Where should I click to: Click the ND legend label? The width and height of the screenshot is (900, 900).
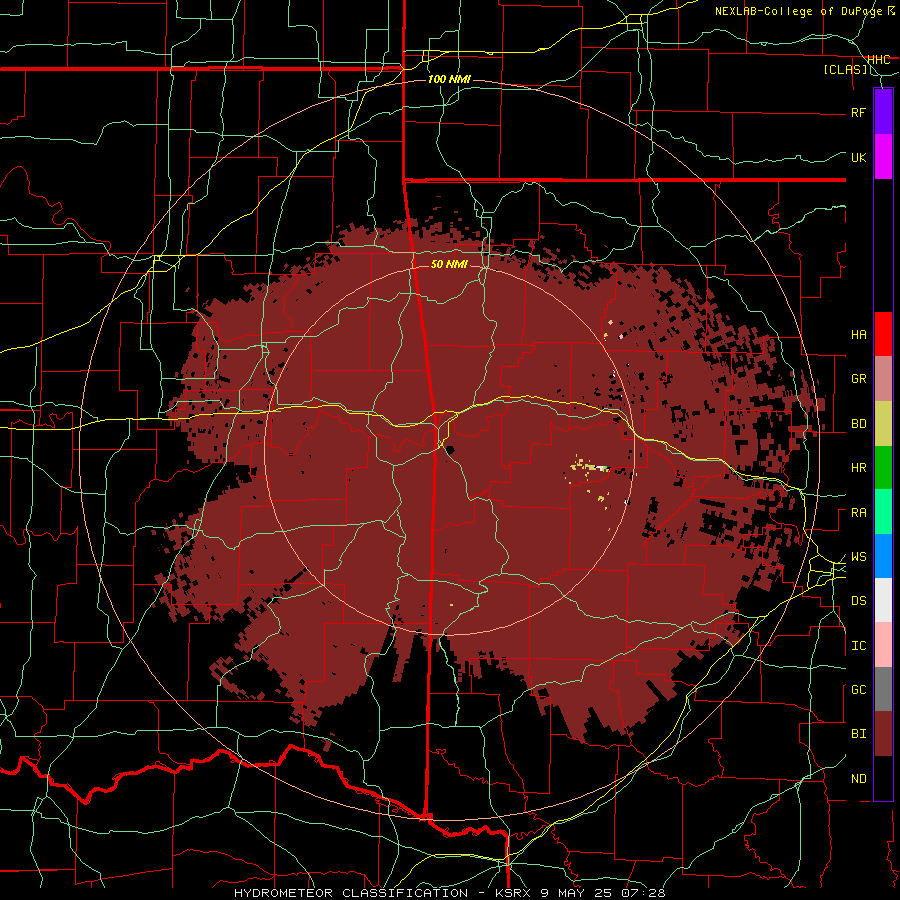[859, 779]
